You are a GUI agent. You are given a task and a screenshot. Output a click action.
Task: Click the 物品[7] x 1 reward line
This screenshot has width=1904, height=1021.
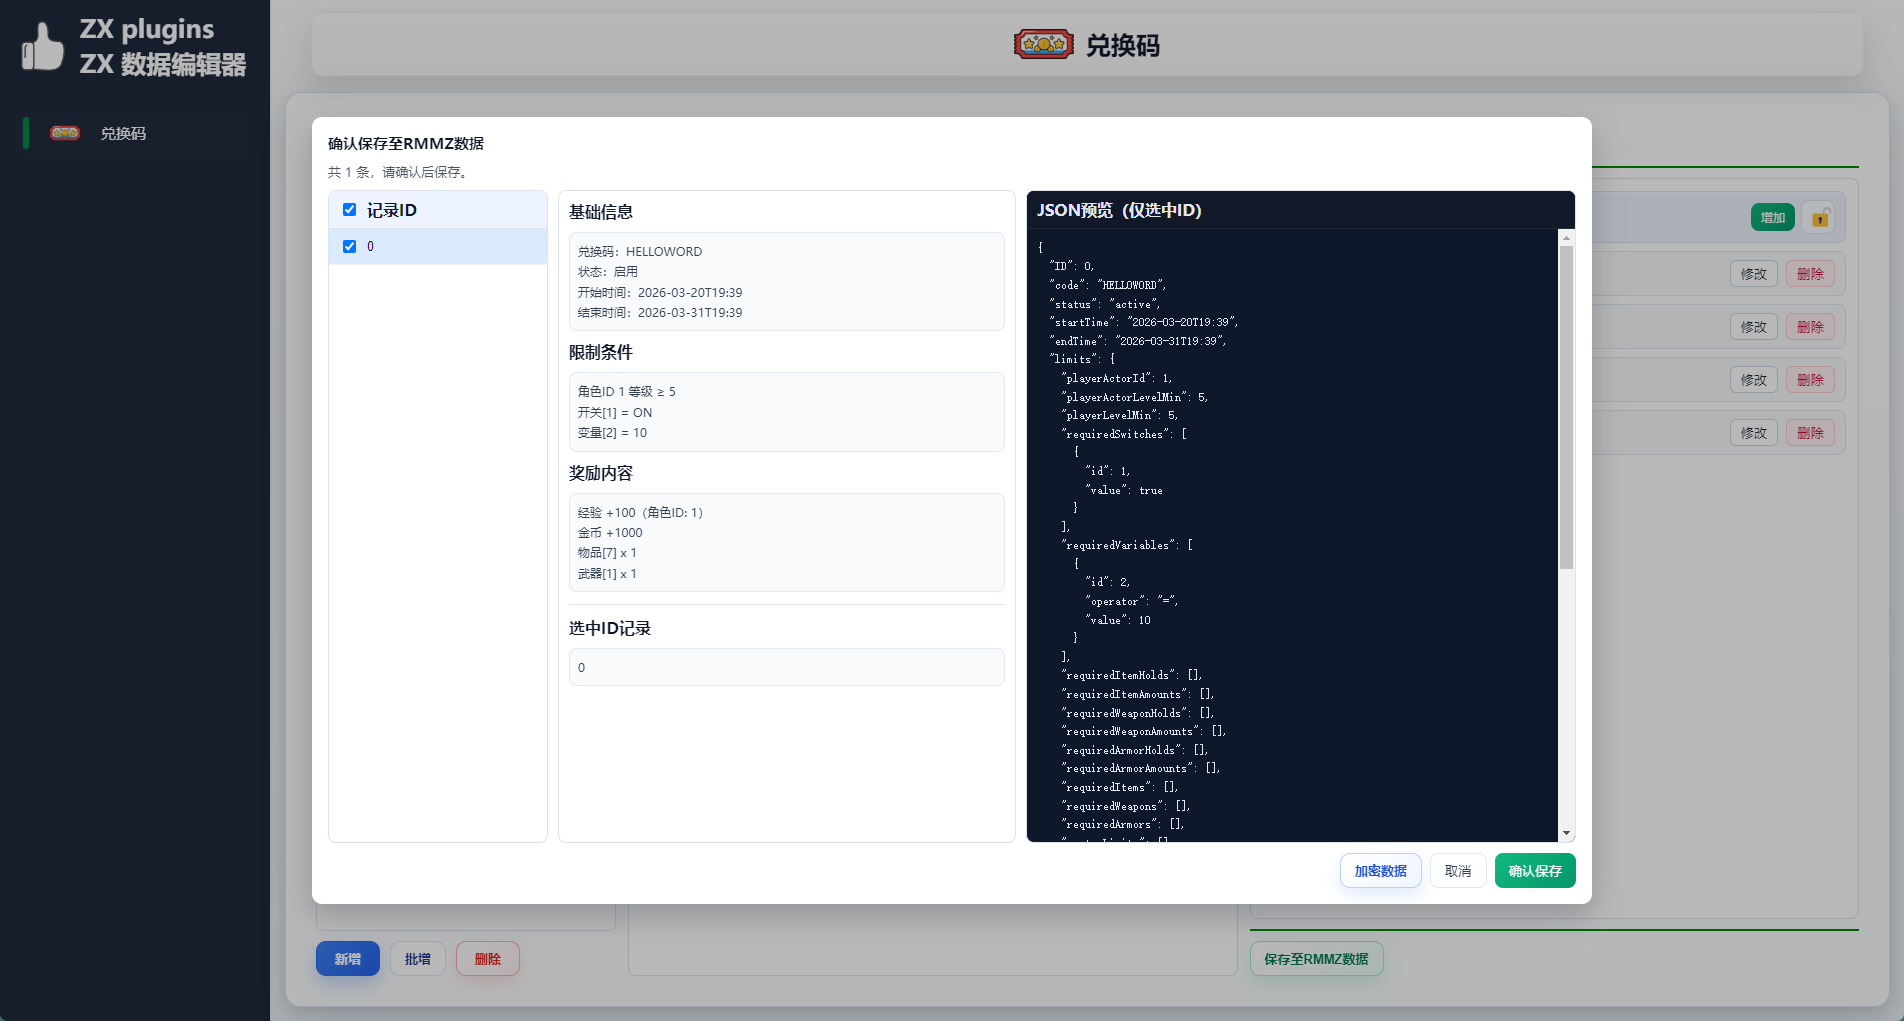(x=607, y=553)
